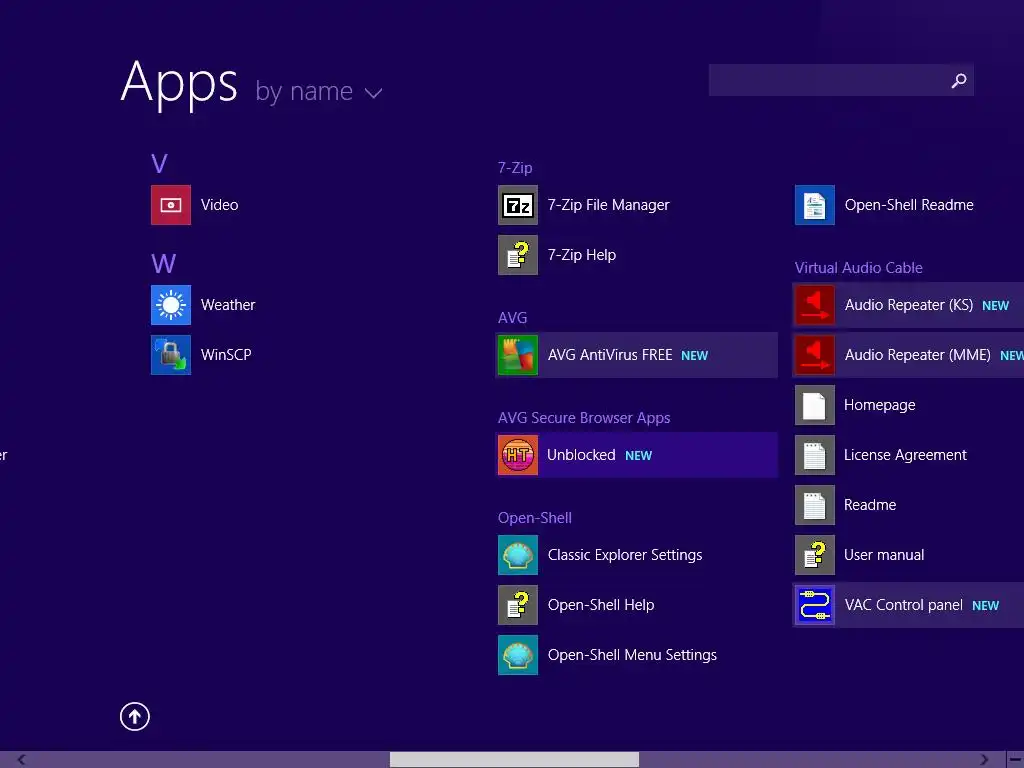Click the 'License Agreement' label text

pos(905,455)
